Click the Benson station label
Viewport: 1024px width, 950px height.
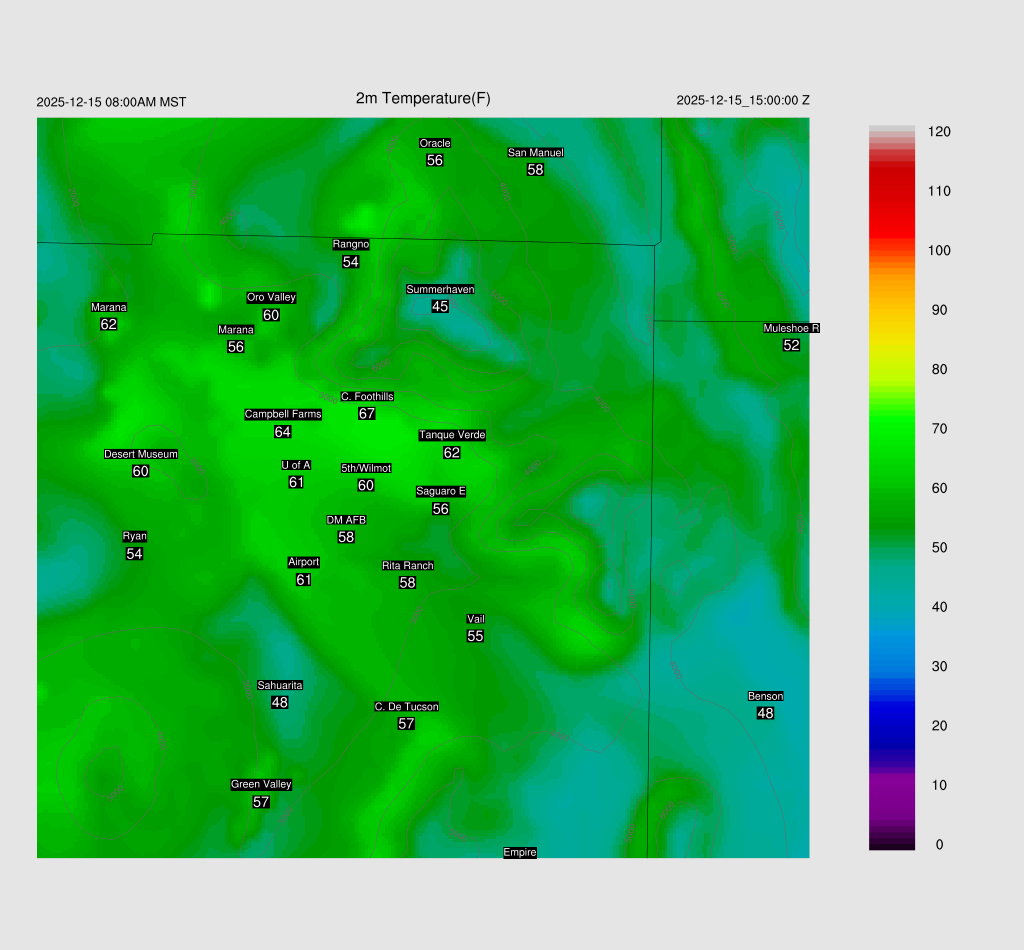tap(765, 696)
